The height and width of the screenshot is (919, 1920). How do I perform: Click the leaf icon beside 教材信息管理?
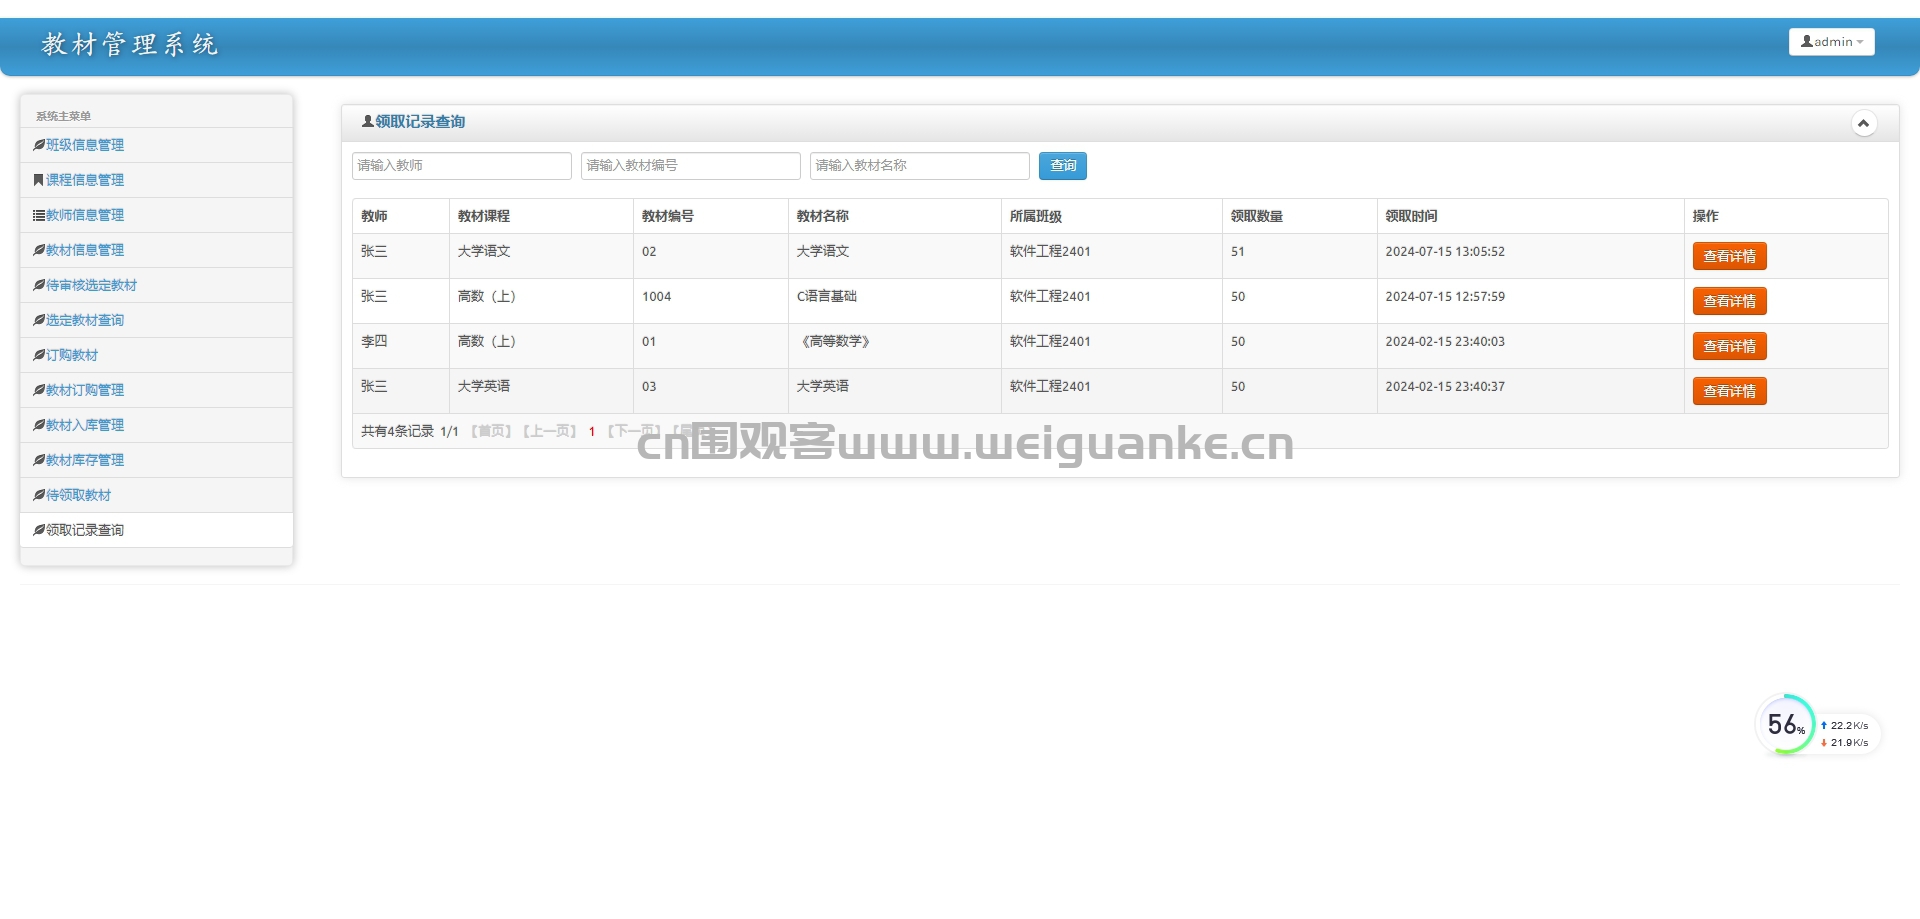39,250
